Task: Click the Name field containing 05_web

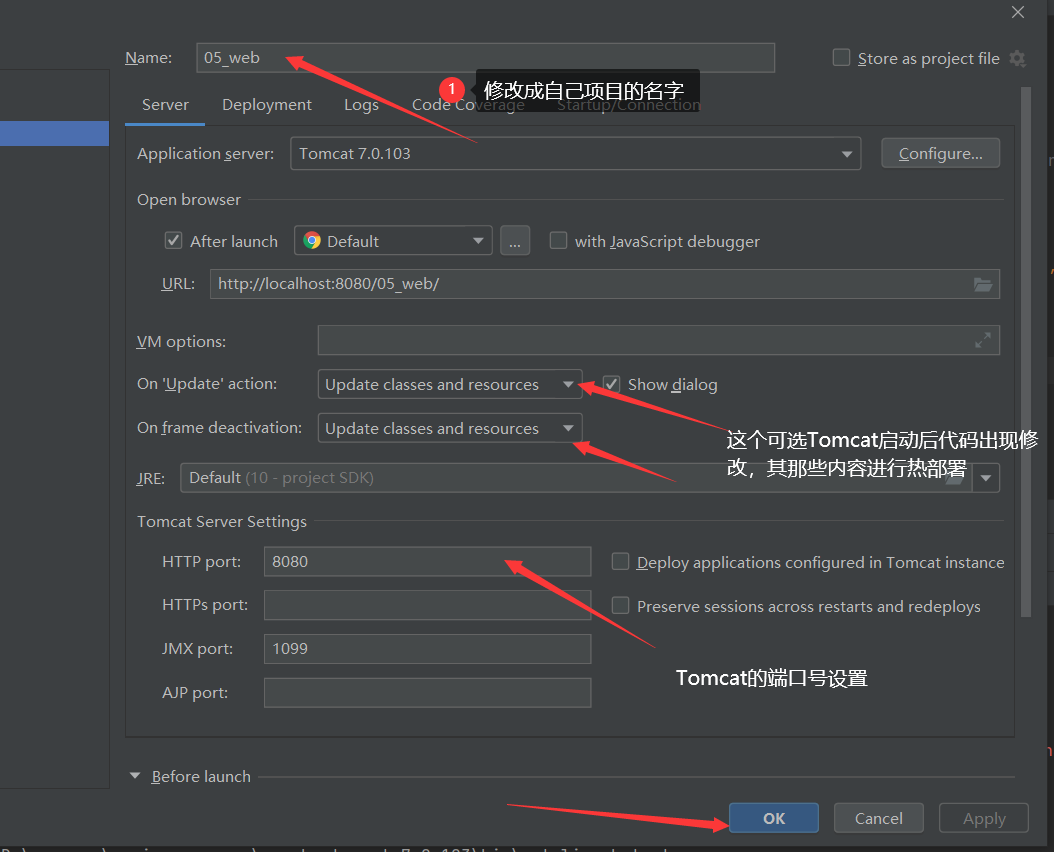Action: coord(485,58)
